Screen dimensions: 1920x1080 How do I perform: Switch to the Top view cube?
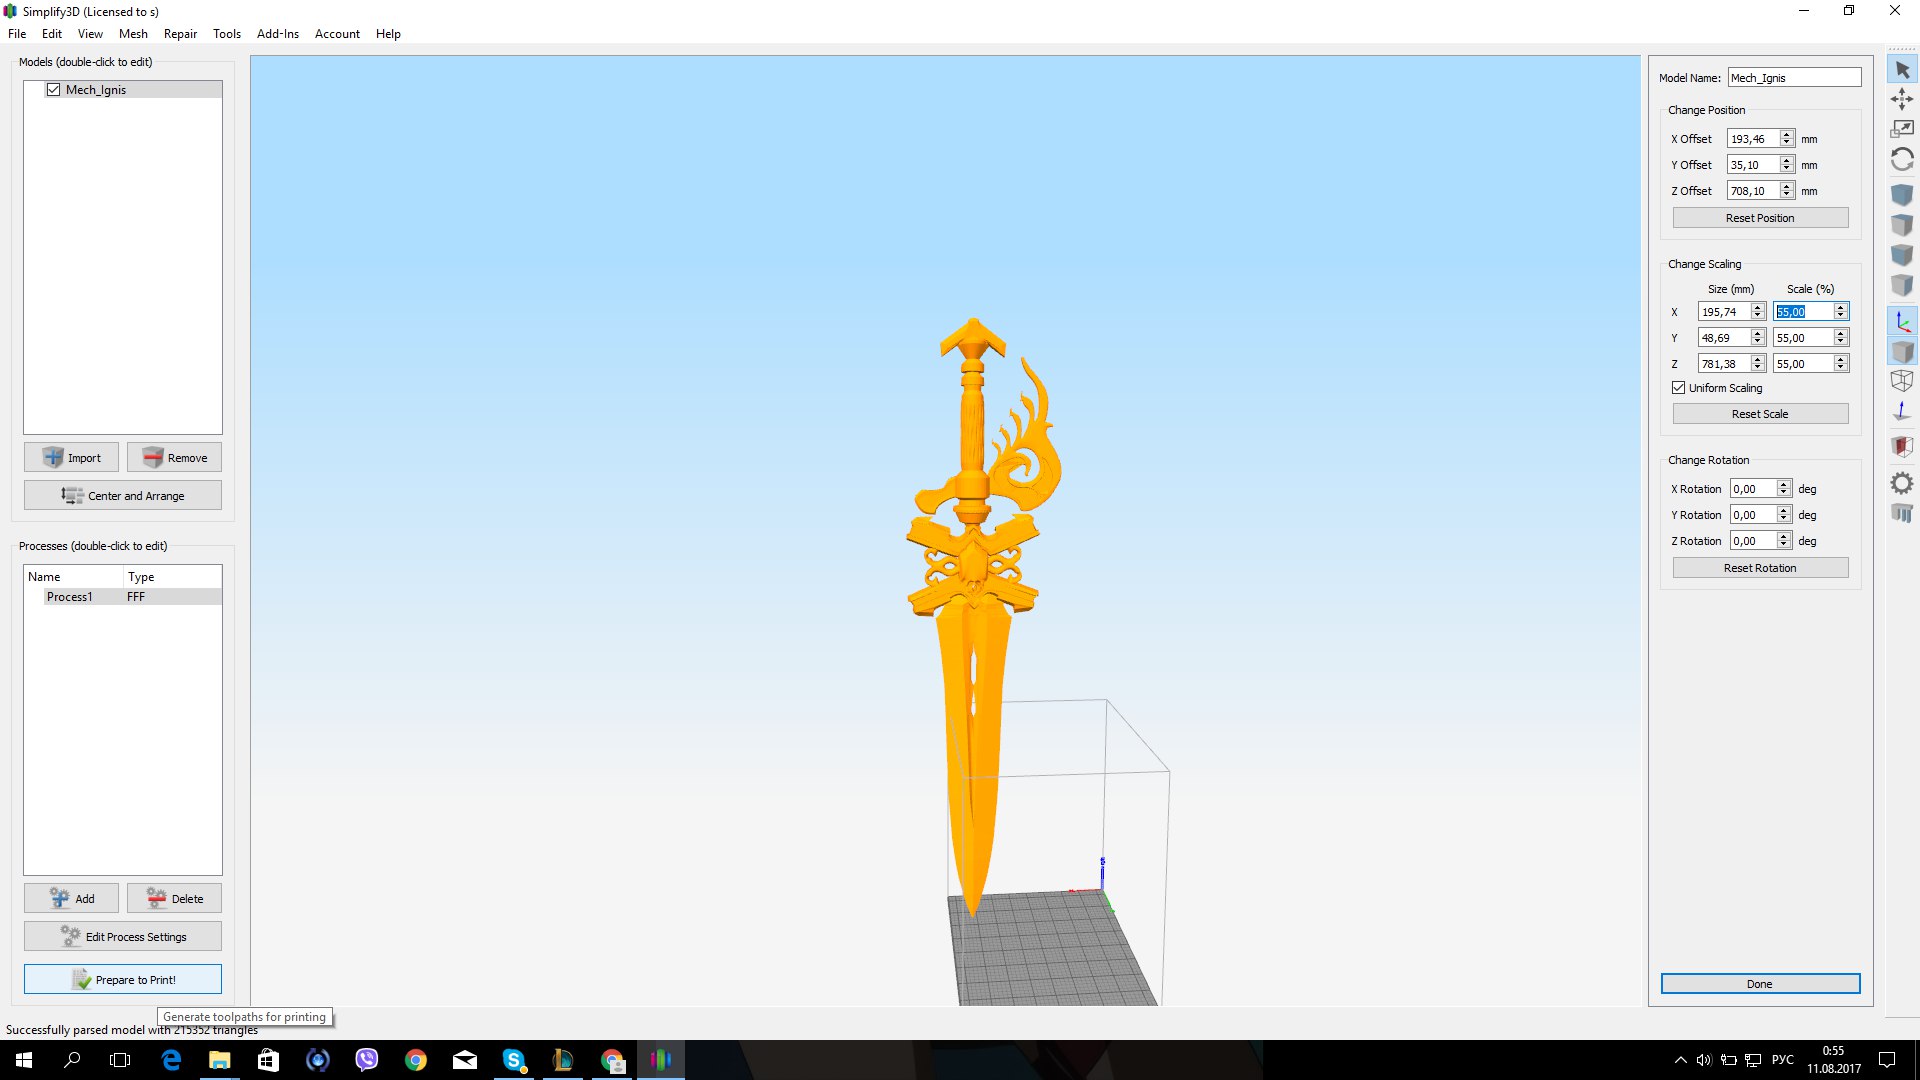click(x=1902, y=224)
